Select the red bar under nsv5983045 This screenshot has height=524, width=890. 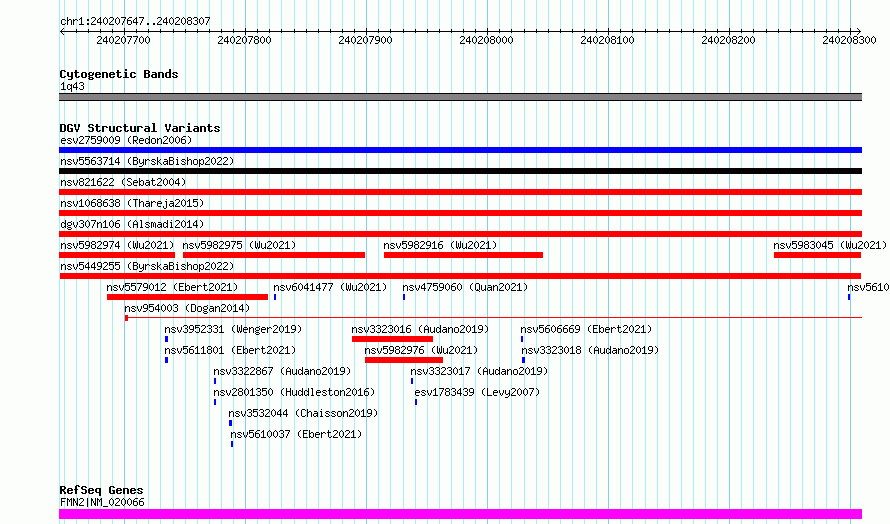(817, 255)
